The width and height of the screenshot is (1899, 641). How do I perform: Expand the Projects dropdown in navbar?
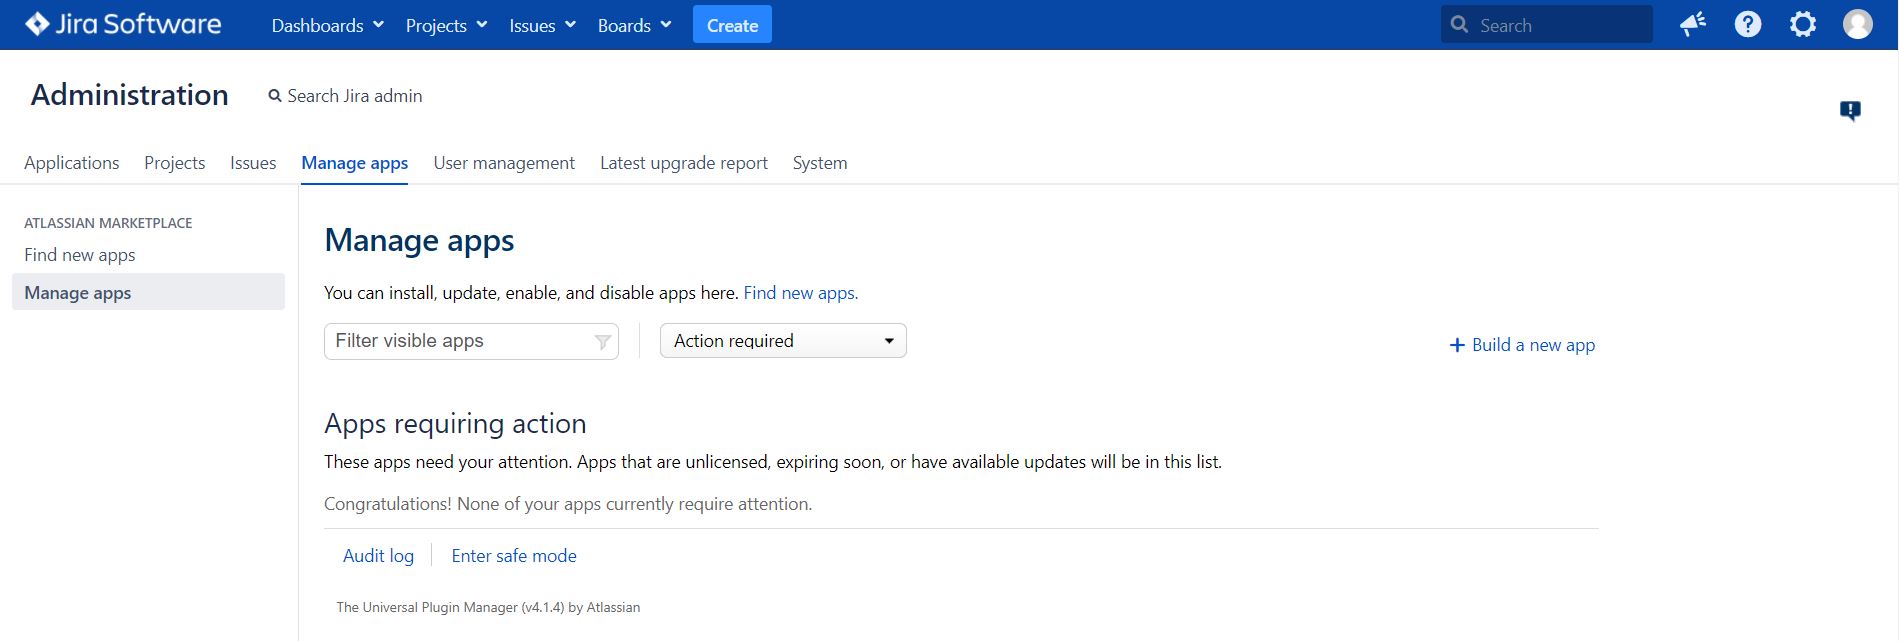click(446, 25)
